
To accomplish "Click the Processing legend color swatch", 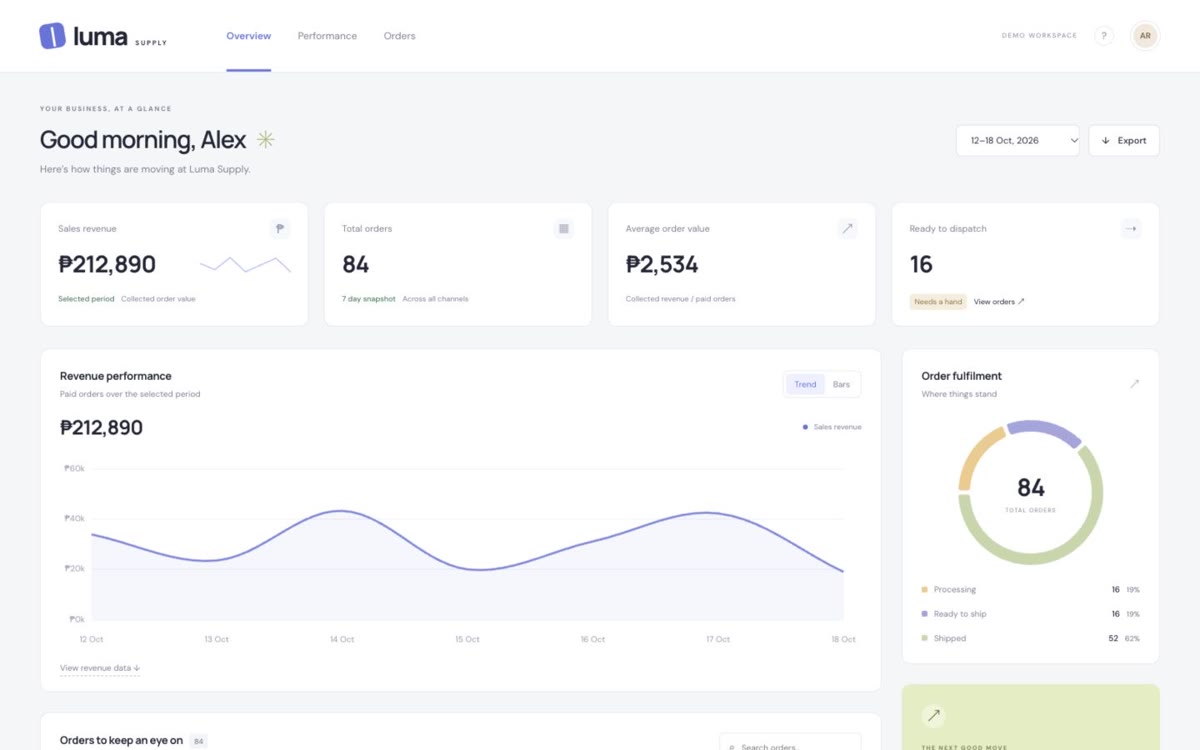I will [x=924, y=590].
